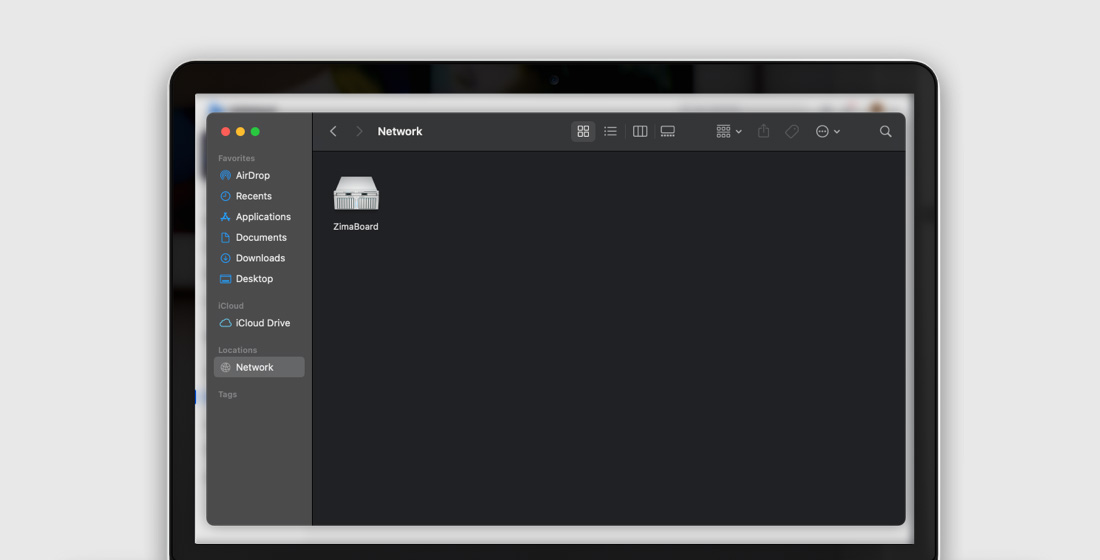Close the Finder window
Screen dimensions: 1100x560
click(225, 131)
